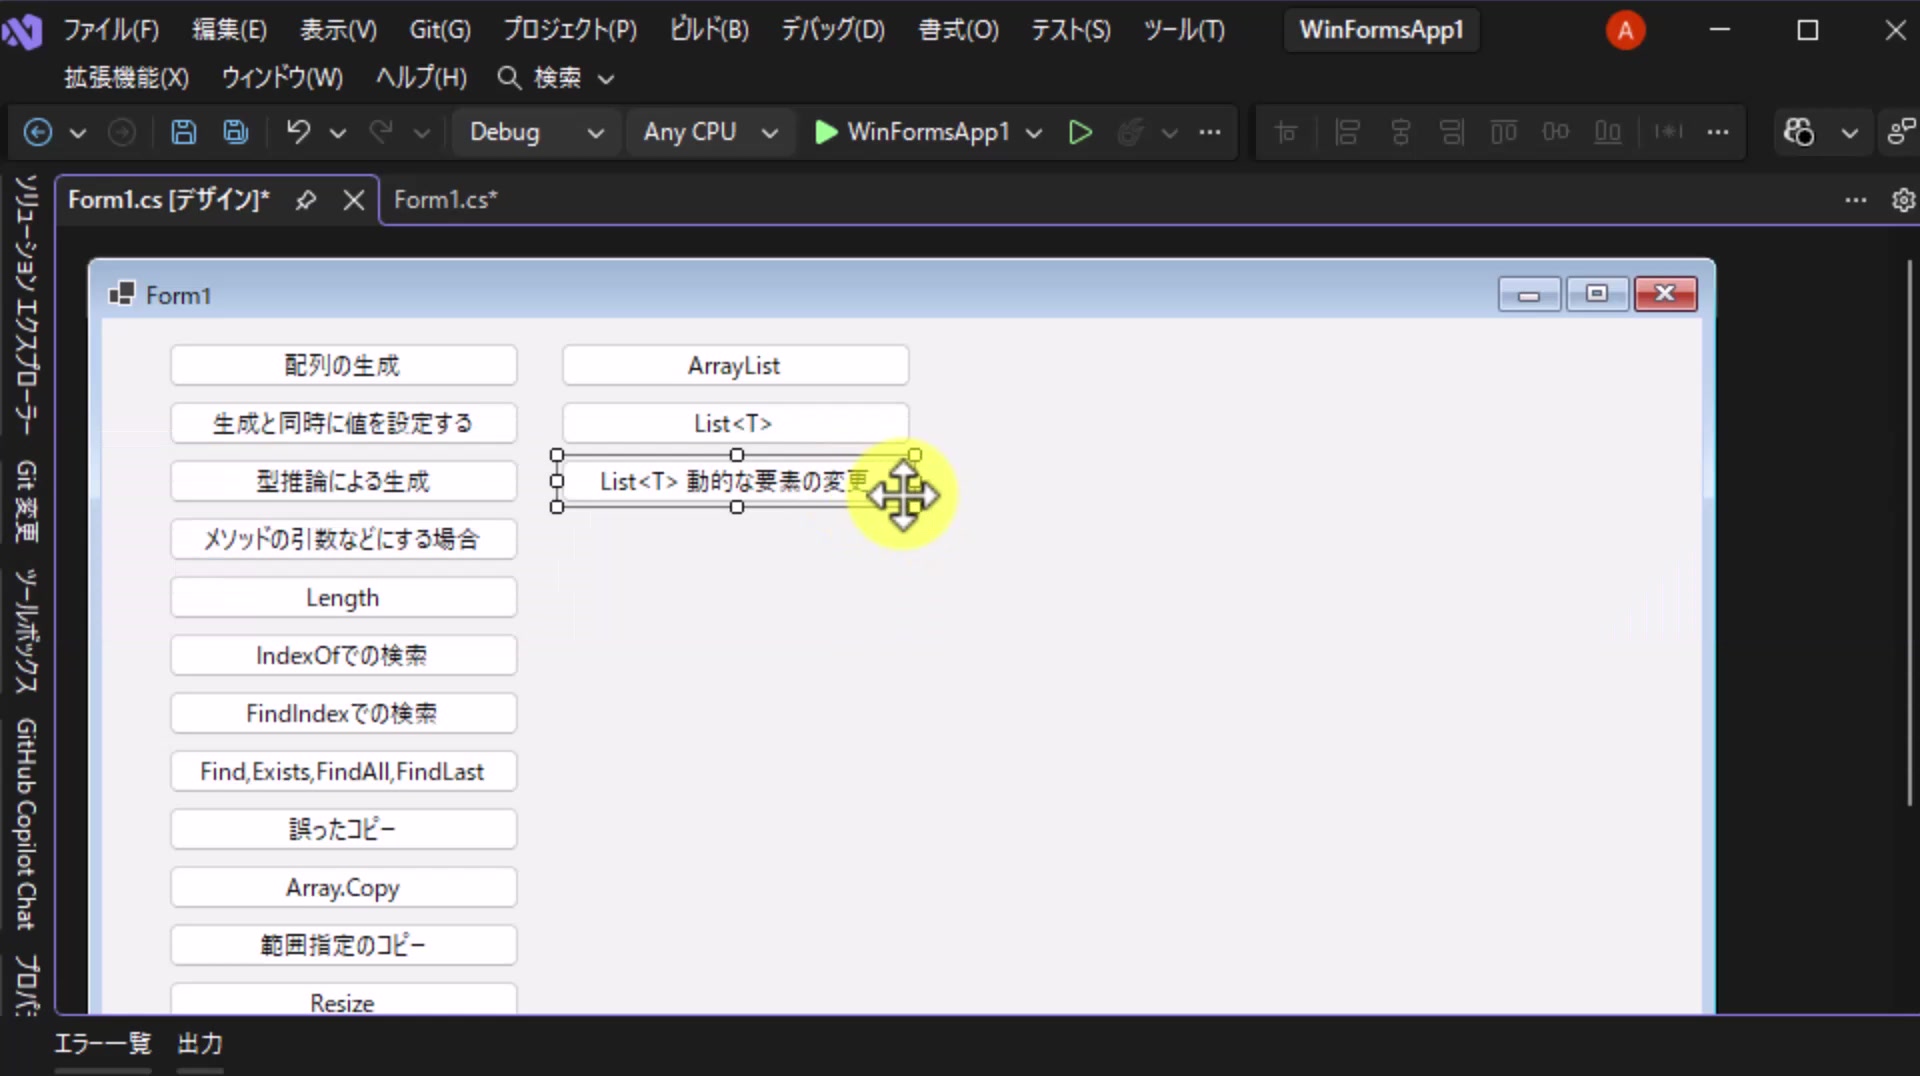Click the Align Bottoms layout icon
Image resolution: width=1920 pixels, height=1076 pixels.
1608,132
